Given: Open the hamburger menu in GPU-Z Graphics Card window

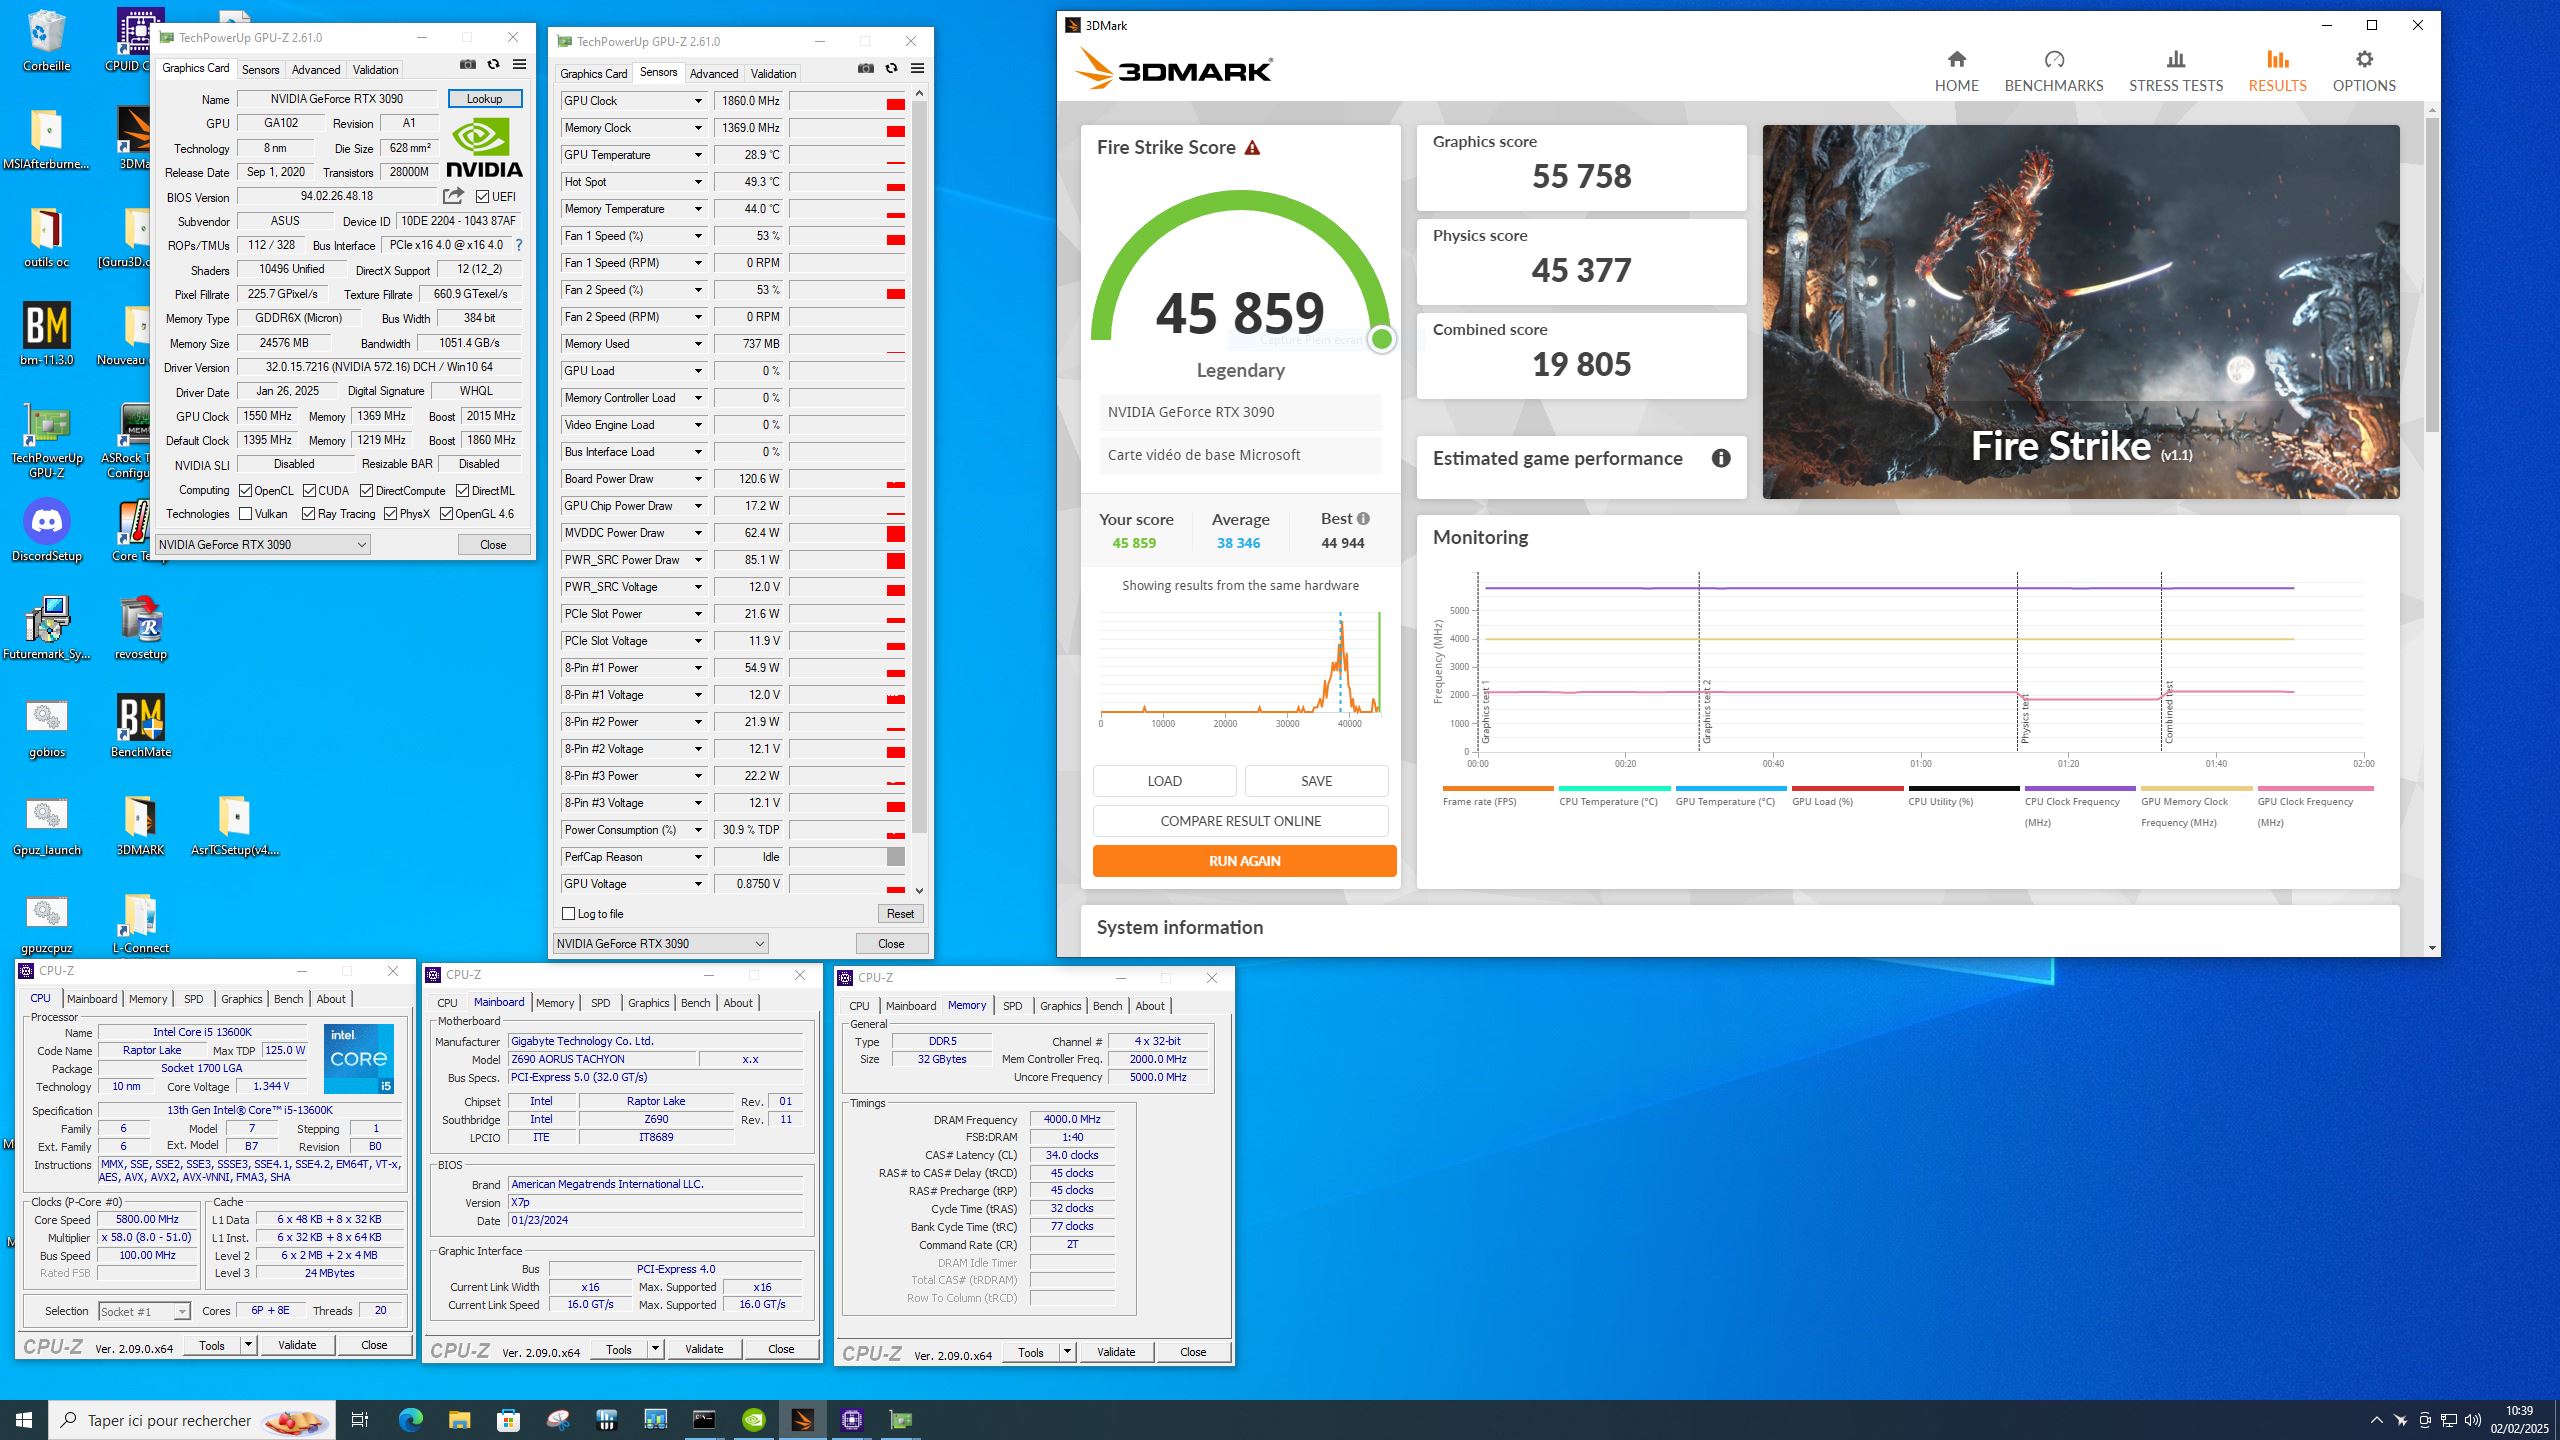Looking at the screenshot, I should pos(519,65).
